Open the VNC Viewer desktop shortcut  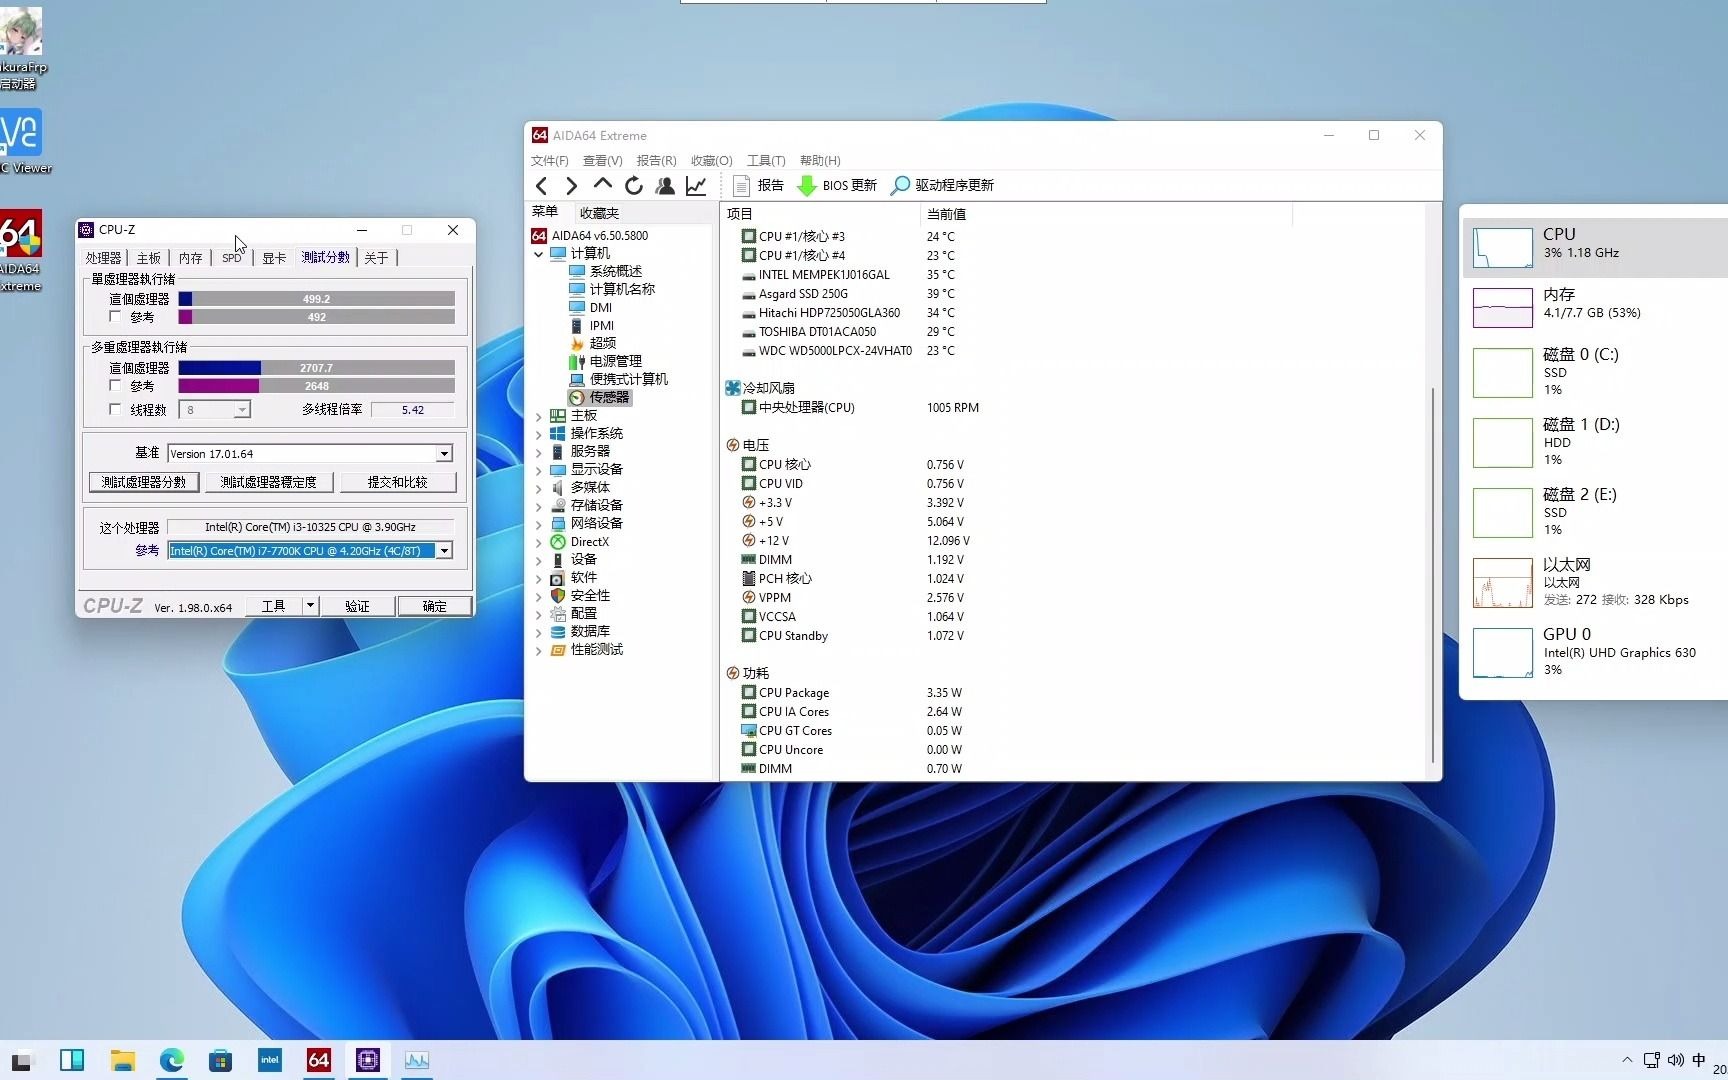(22, 142)
